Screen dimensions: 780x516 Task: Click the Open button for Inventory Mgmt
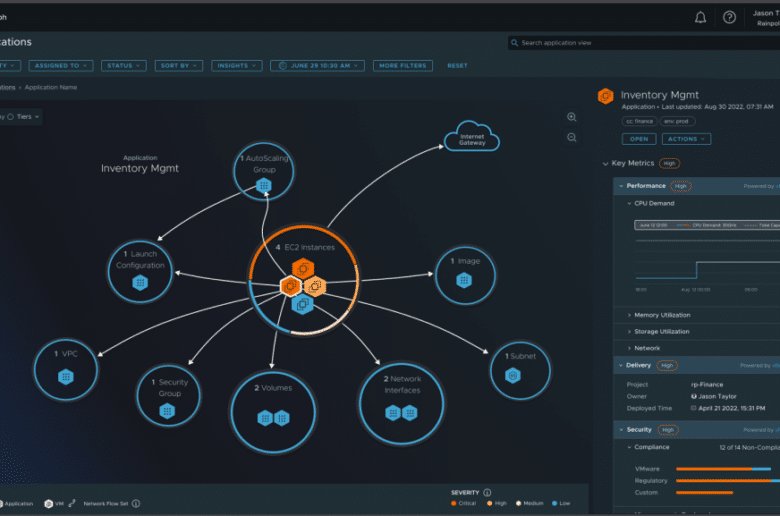pyautogui.click(x=639, y=139)
